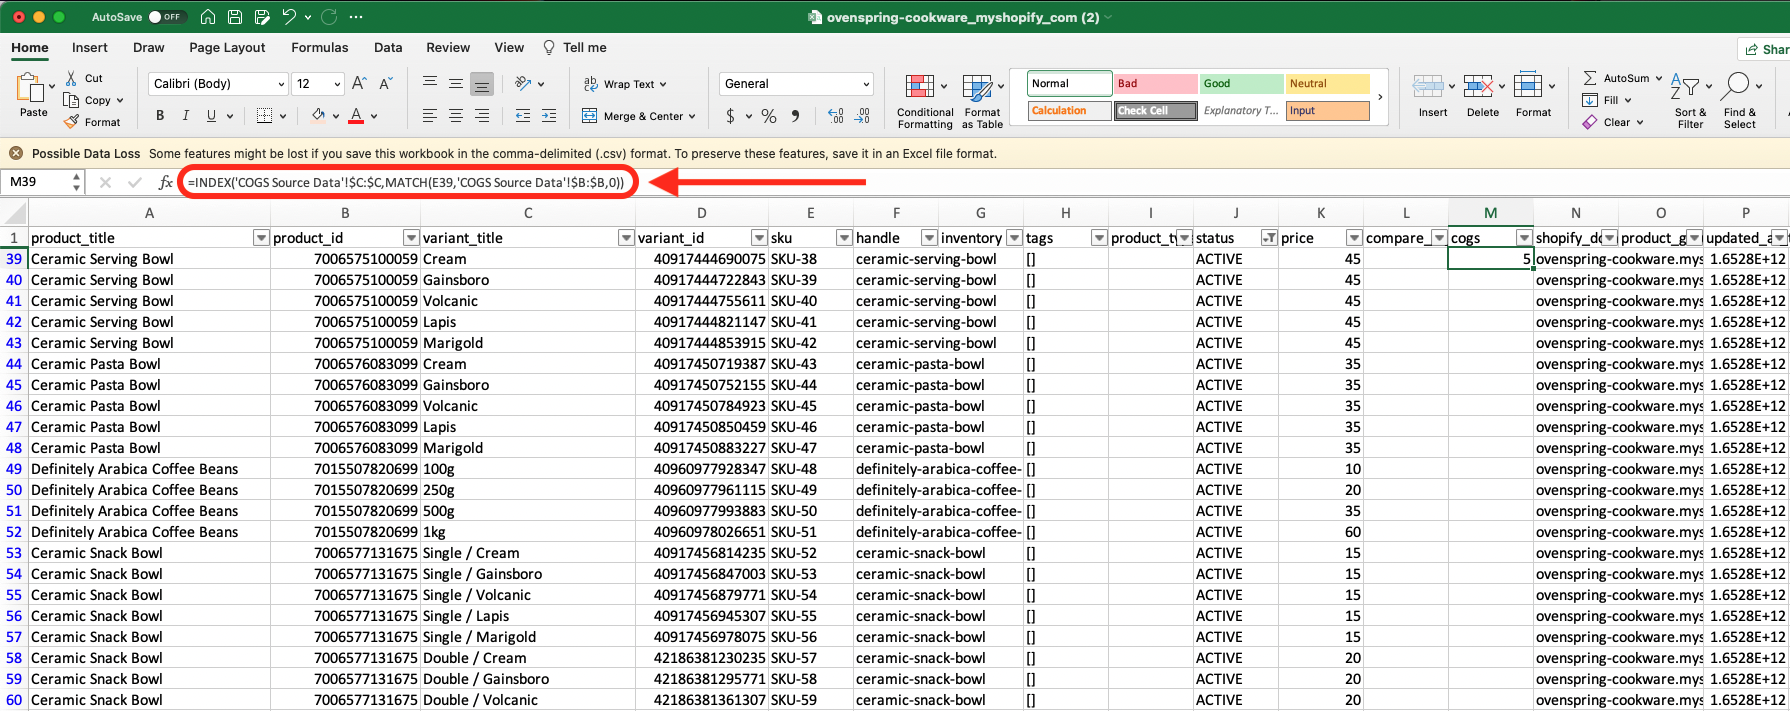Click the Wrap Text button

(x=627, y=84)
